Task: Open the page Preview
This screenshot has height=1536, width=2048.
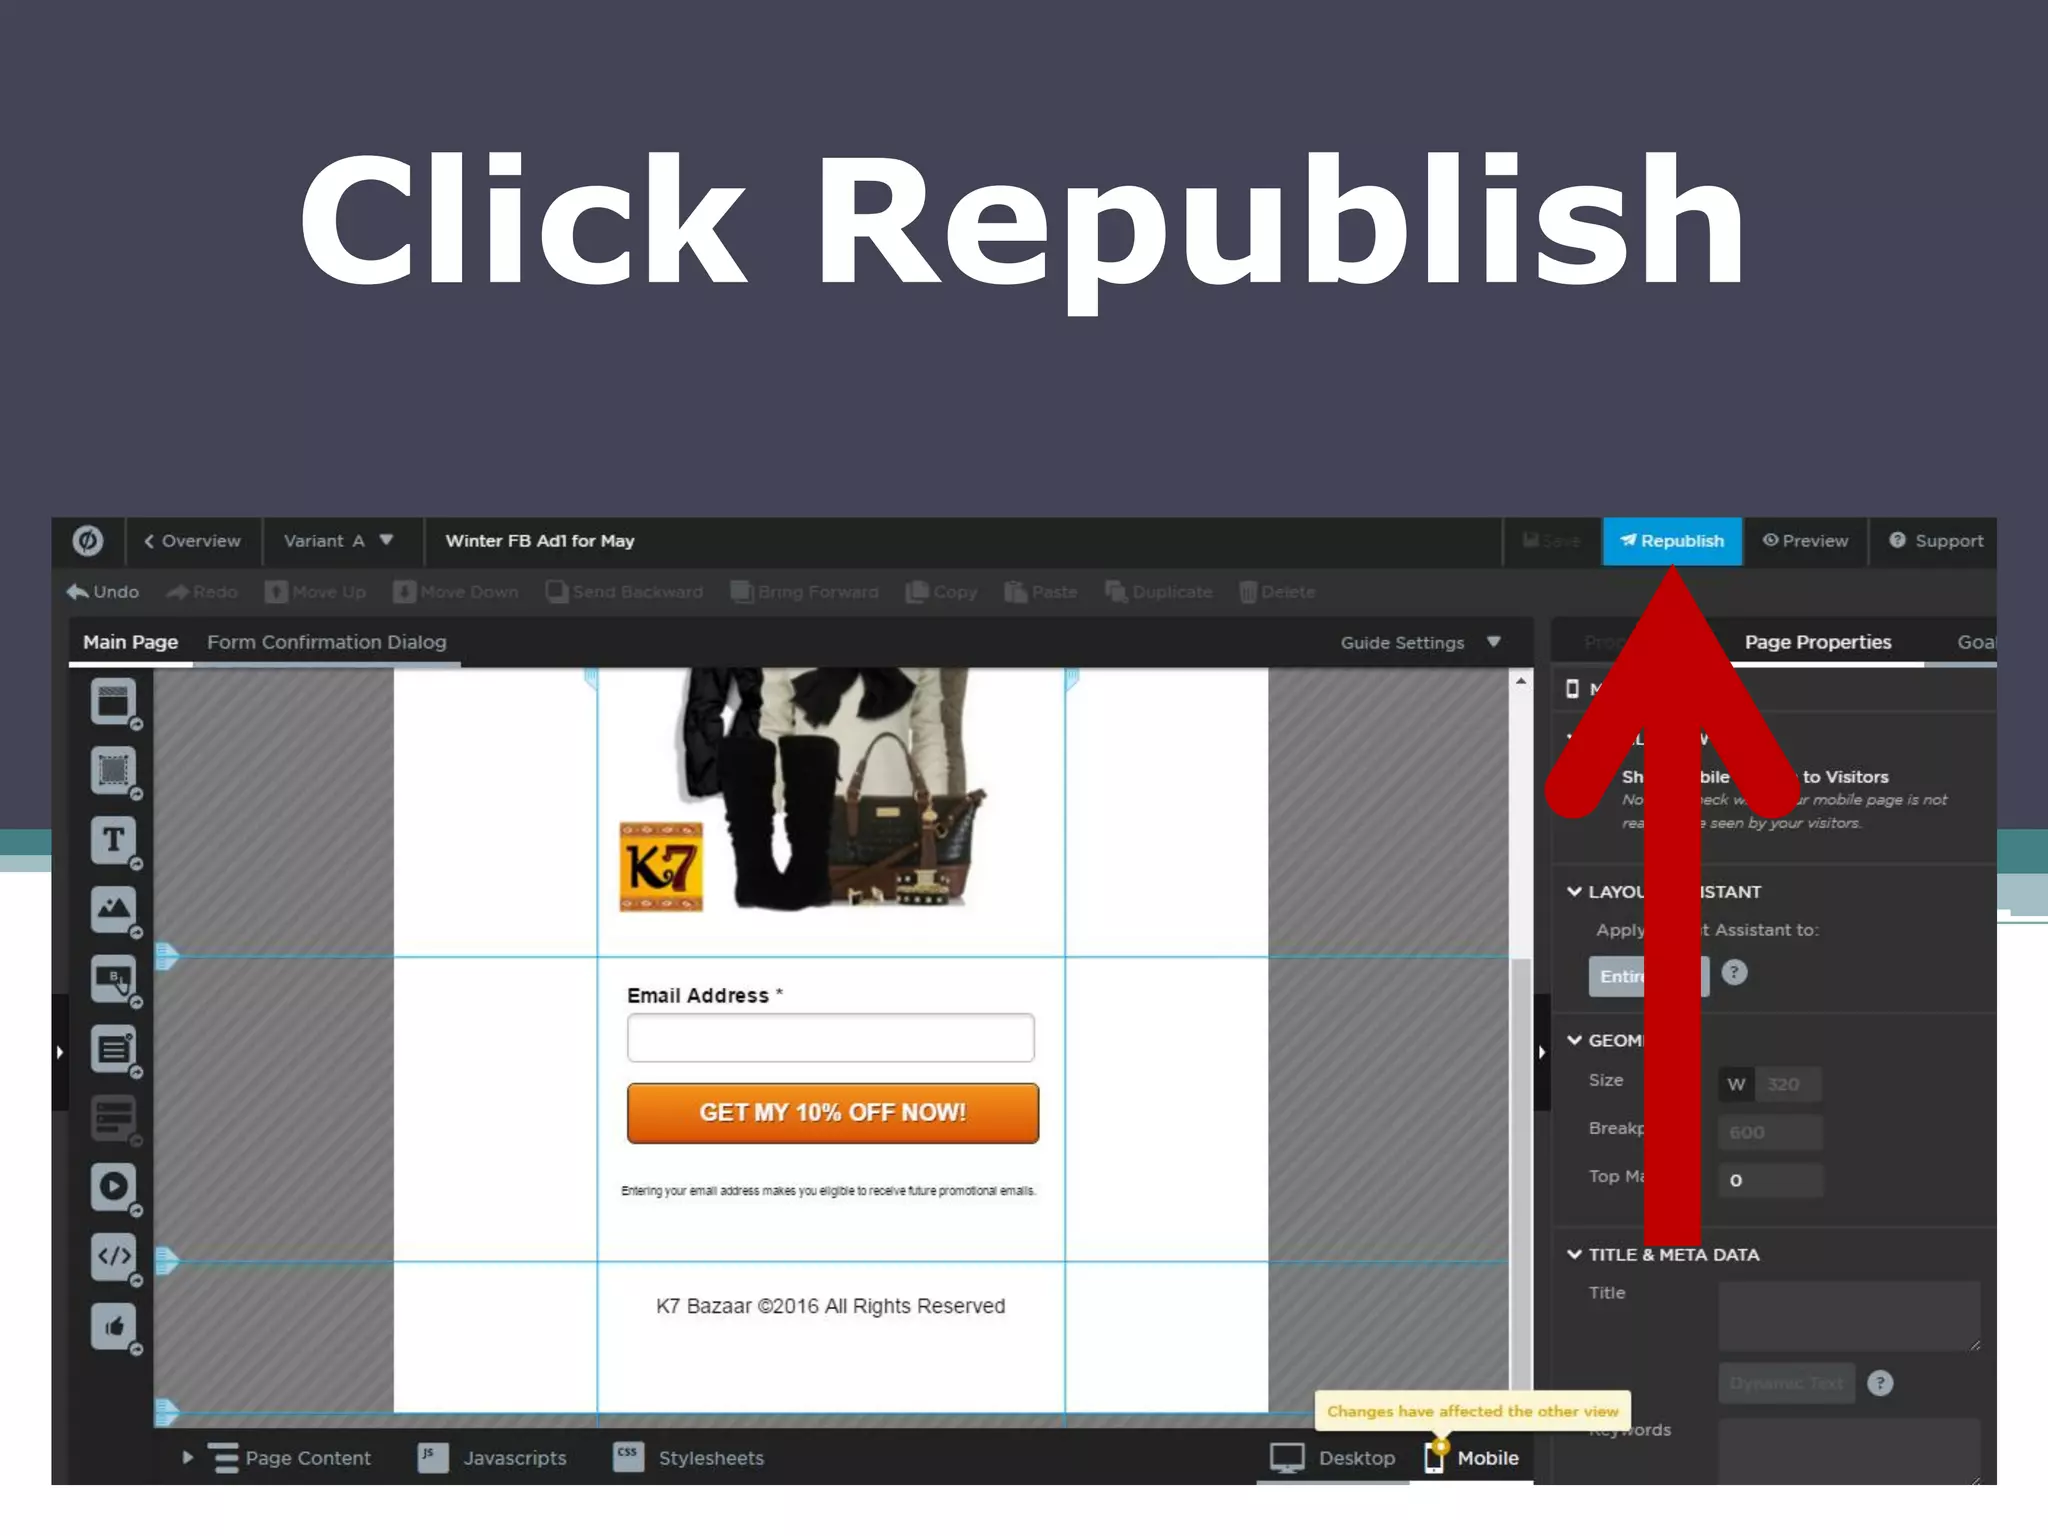Action: pos(1805,541)
